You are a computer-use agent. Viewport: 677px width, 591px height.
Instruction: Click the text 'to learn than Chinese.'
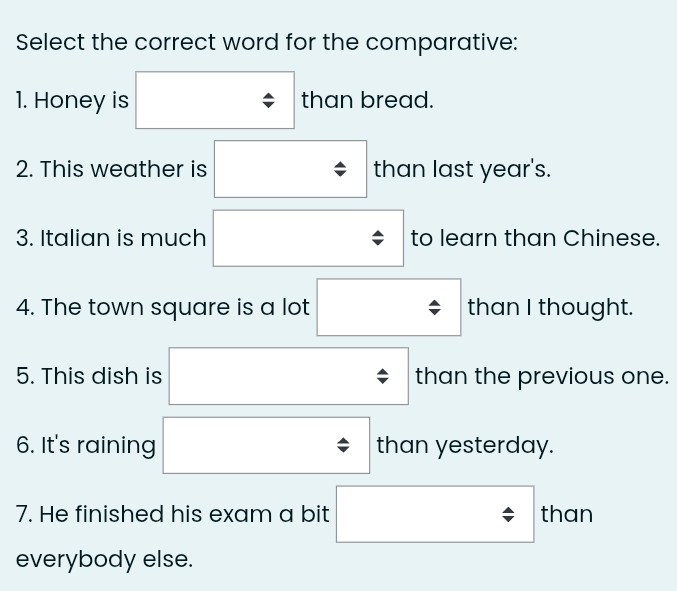pyautogui.click(x=535, y=238)
